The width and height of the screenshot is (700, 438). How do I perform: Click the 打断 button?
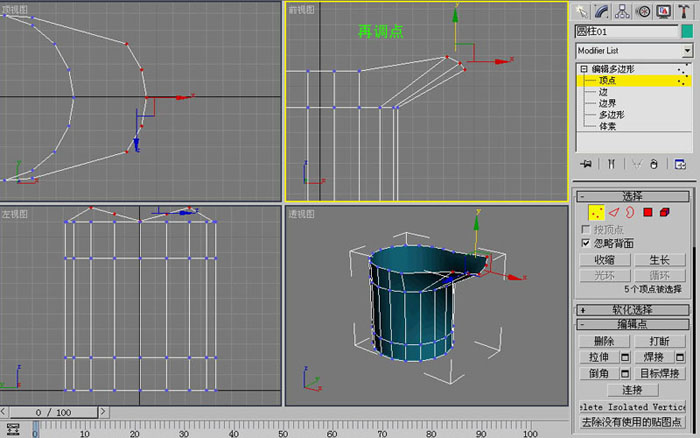click(660, 341)
